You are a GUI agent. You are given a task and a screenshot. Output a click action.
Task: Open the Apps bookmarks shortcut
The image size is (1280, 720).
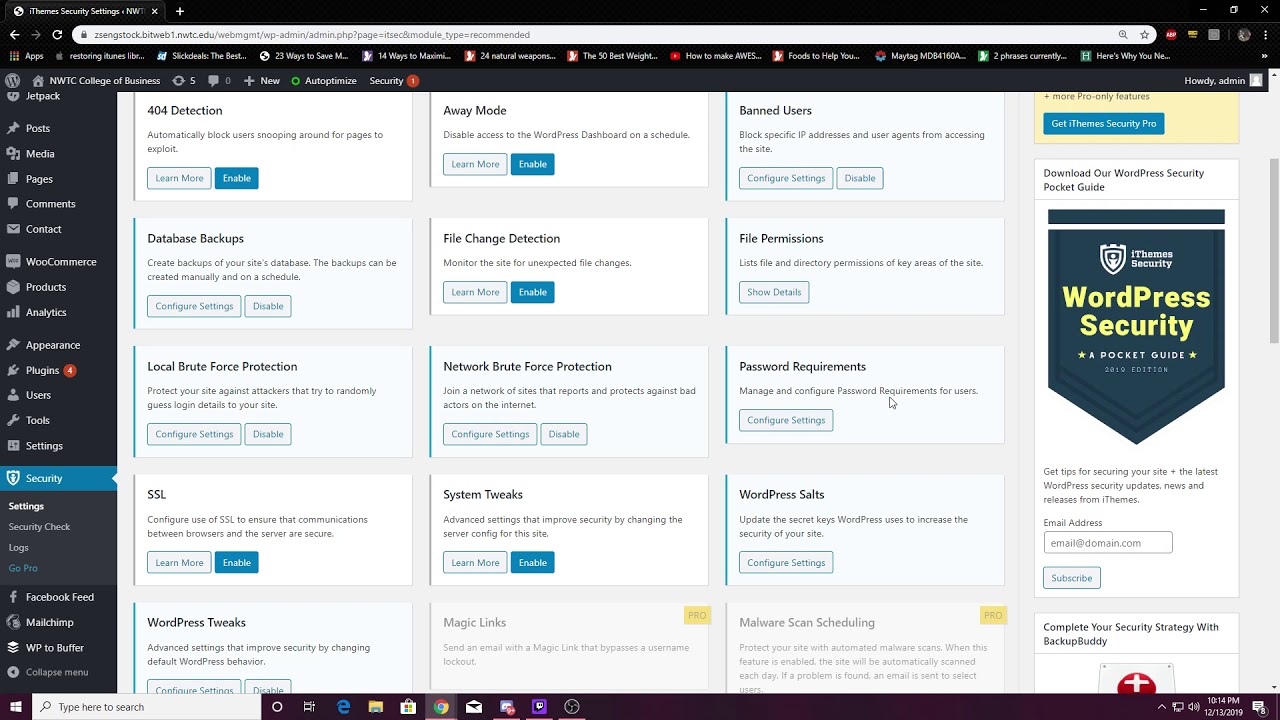click(x=27, y=56)
